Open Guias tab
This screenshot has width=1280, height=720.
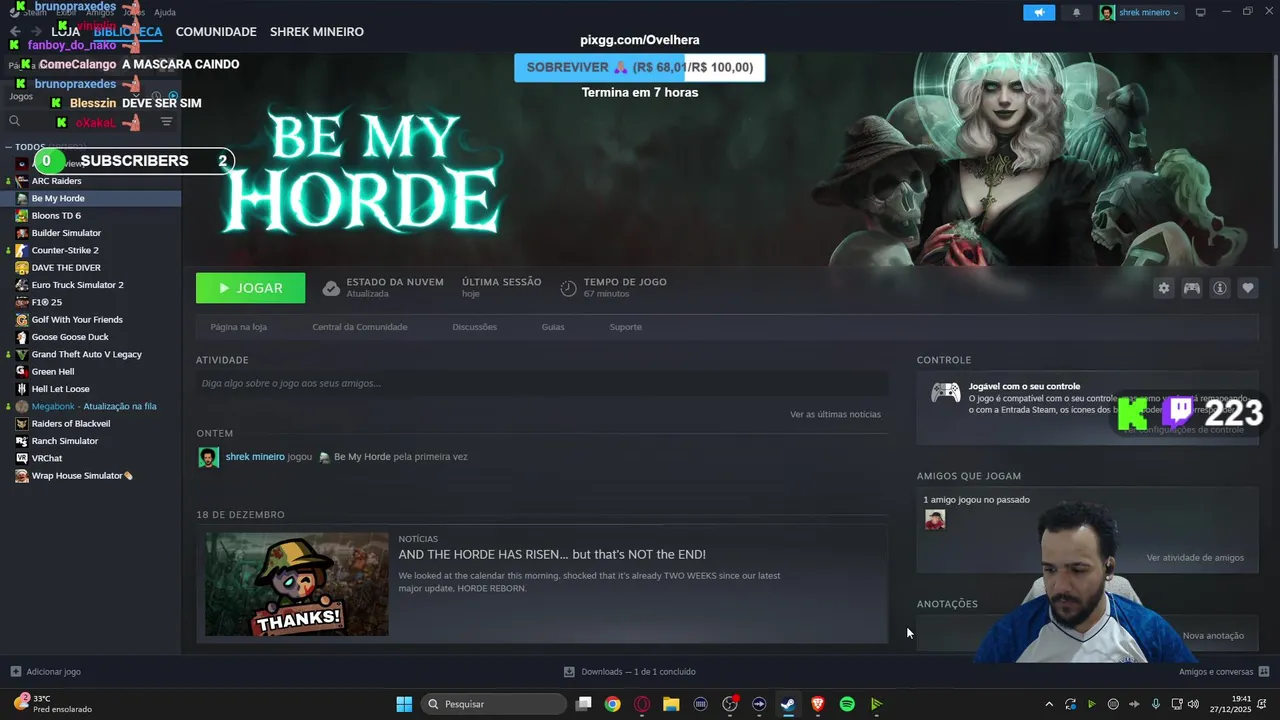point(553,327)
